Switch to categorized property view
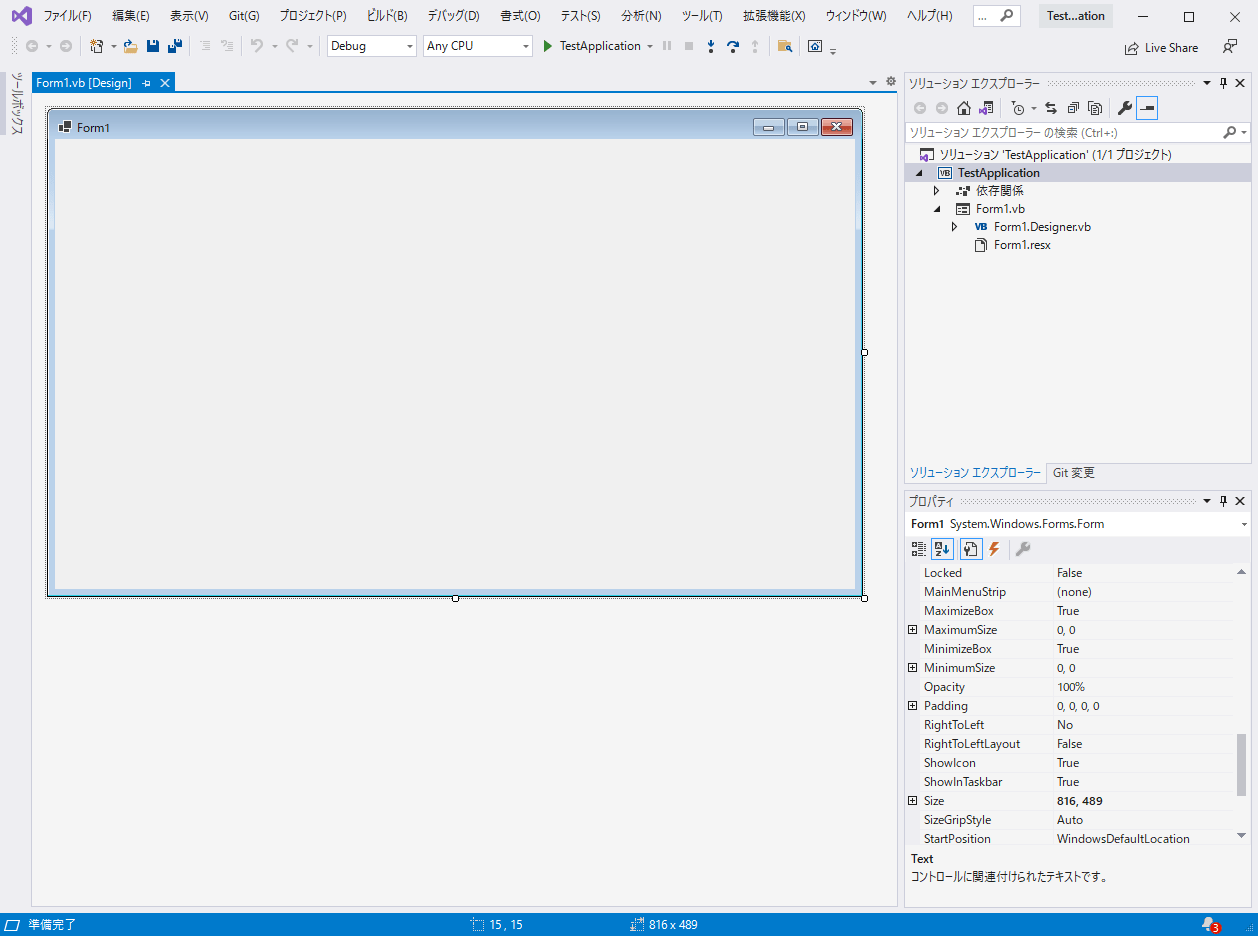The image size is (1258, 936). (917, 548)
